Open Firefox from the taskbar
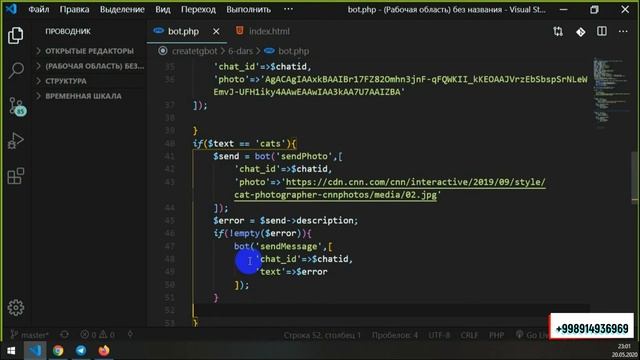640x360 pixels. coord(104,351)
